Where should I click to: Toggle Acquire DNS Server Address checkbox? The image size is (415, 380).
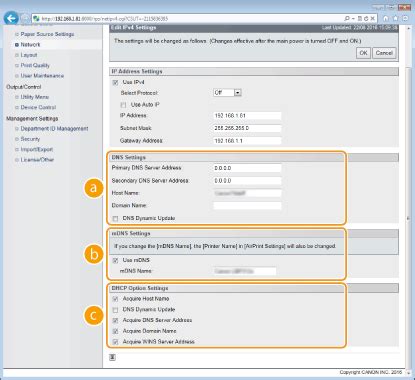click(115, 320)
